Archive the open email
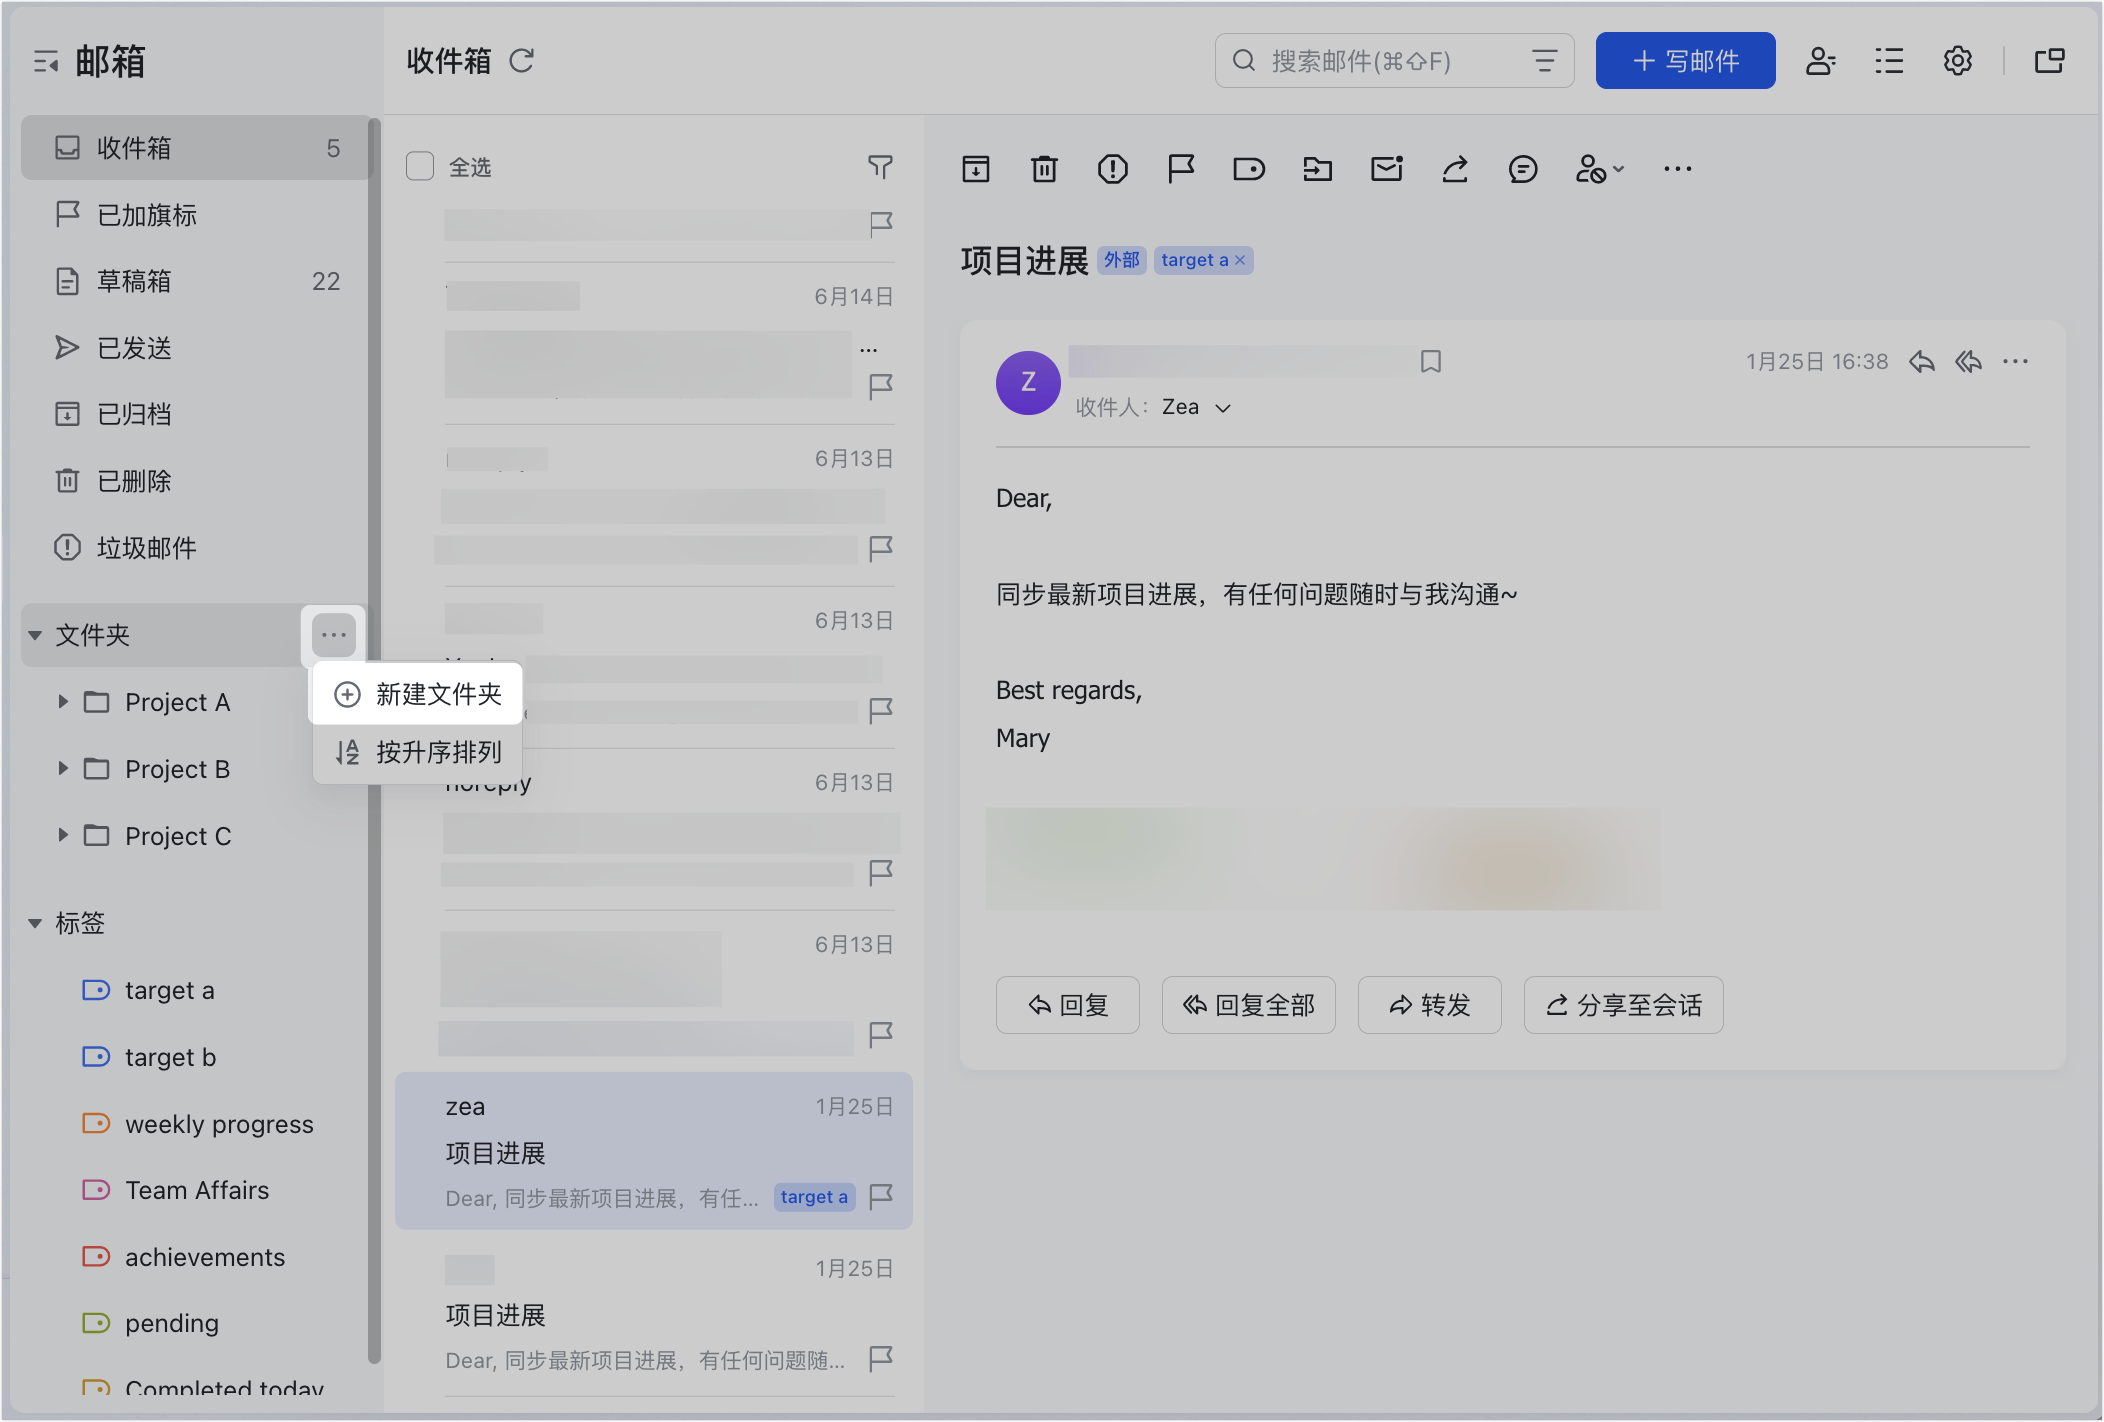2104x1422 pixels. tap(976, 169)
